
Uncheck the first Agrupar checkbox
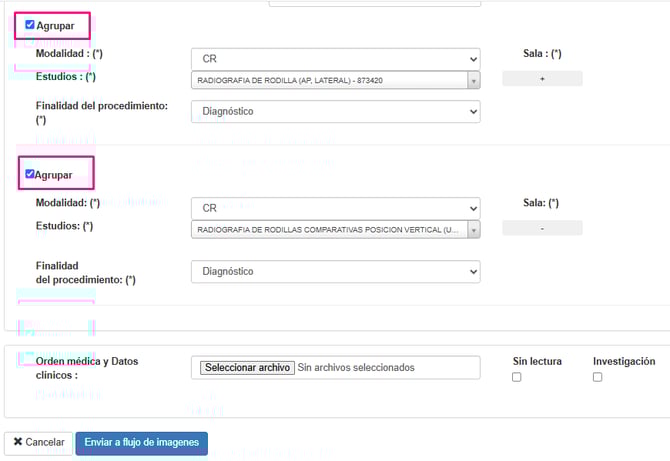[30, 25]
